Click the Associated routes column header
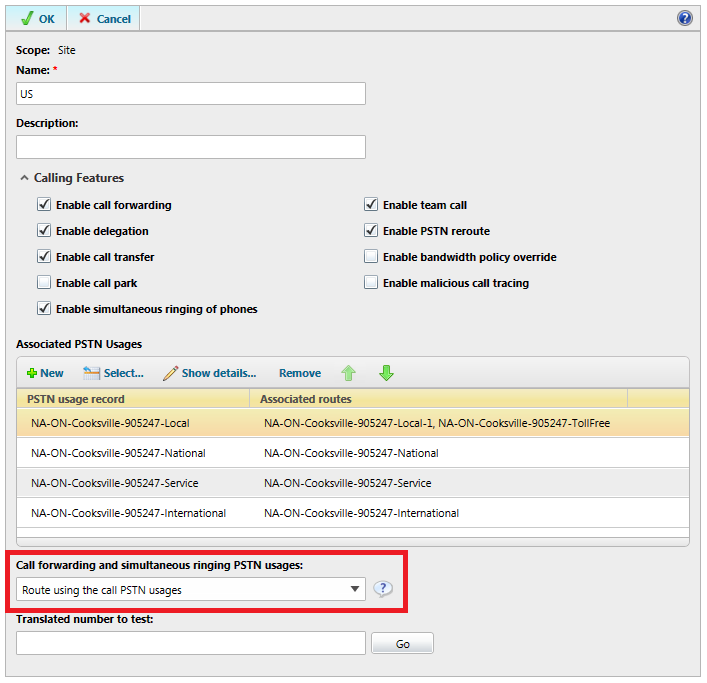Viewport: 707px width, 683px height. pos(438,399)
